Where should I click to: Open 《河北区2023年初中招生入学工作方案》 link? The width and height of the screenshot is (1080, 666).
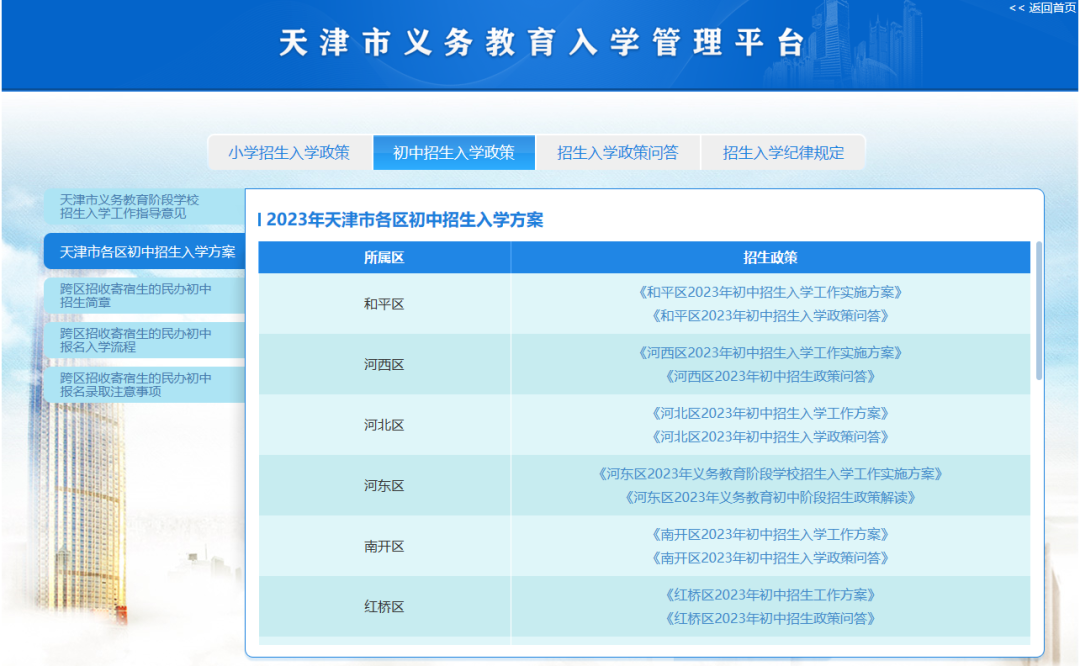tap(770, 413)
